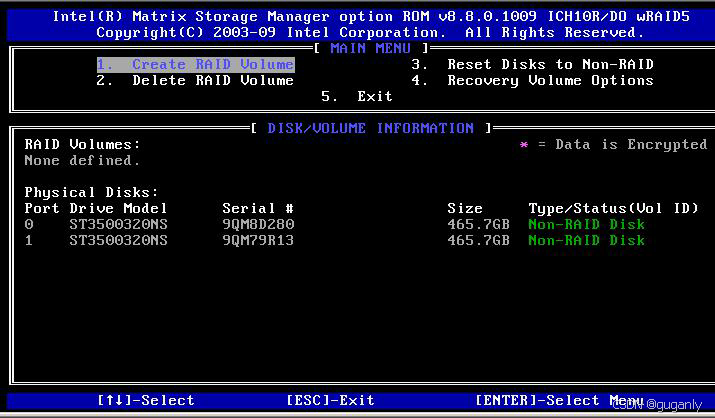Viewport: 715px width, 418px height.
Task: Click serial number 9QM8D280
Action: tap(258, 224)
